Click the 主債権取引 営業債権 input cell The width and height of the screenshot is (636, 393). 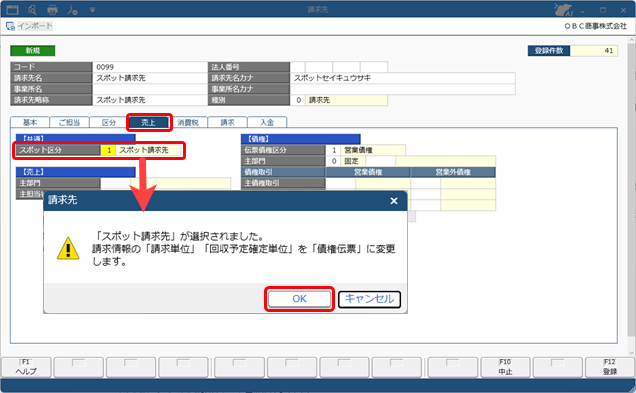(x=341, y=183)
